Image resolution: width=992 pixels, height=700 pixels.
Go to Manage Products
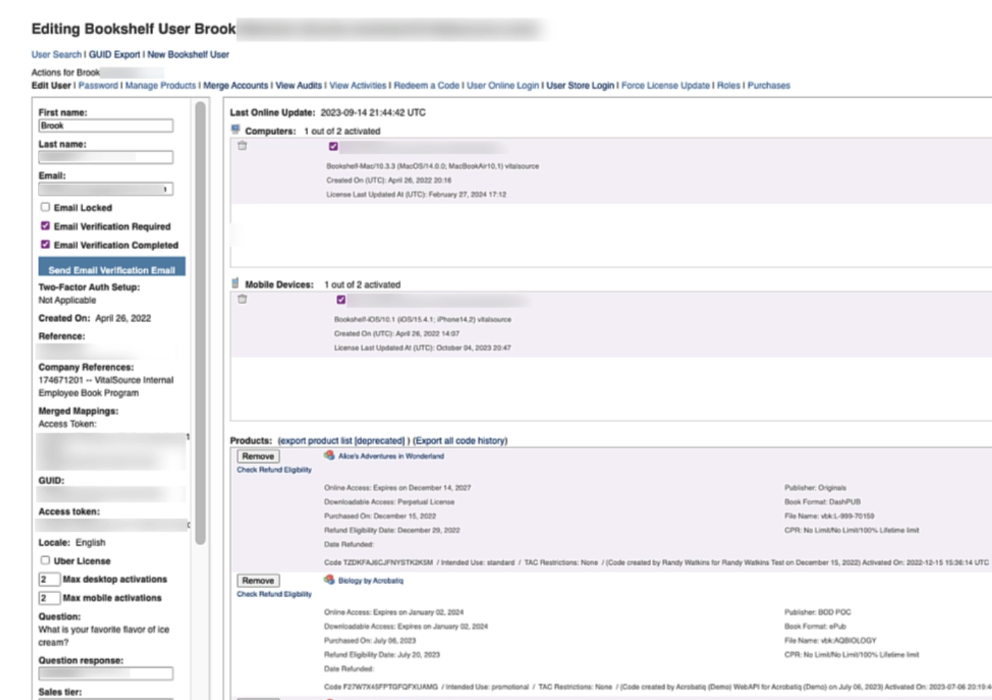pos(161,85)
